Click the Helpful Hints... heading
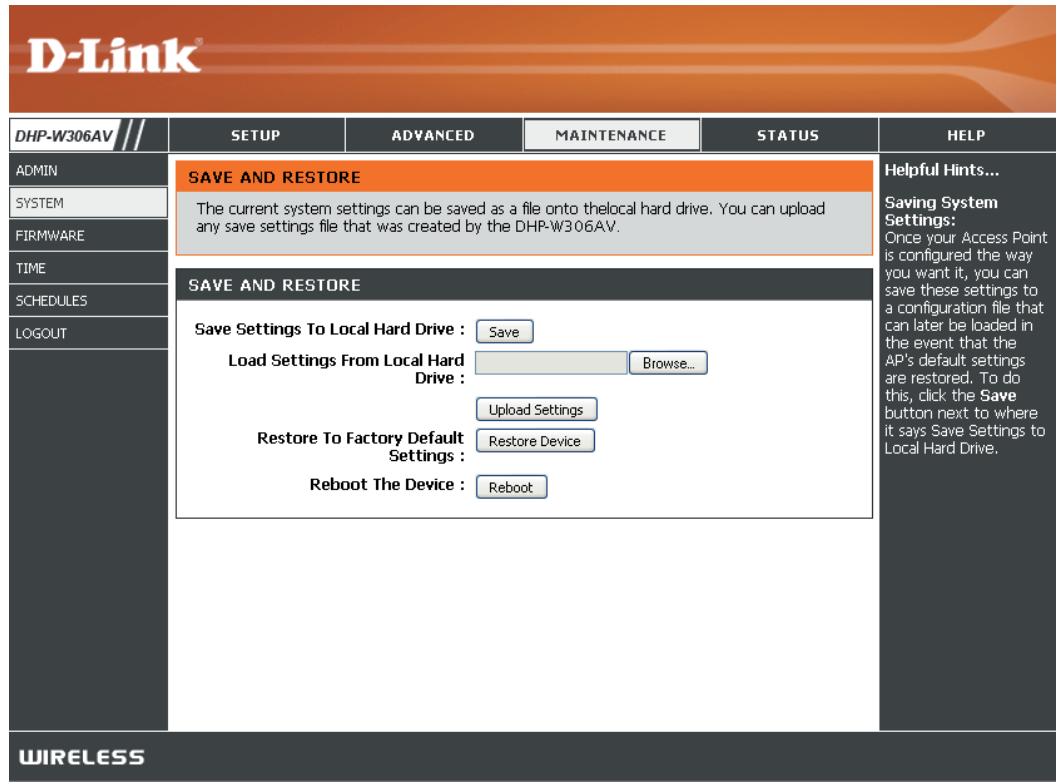Viewport: 1059px width, 784px height. (941, 170)
